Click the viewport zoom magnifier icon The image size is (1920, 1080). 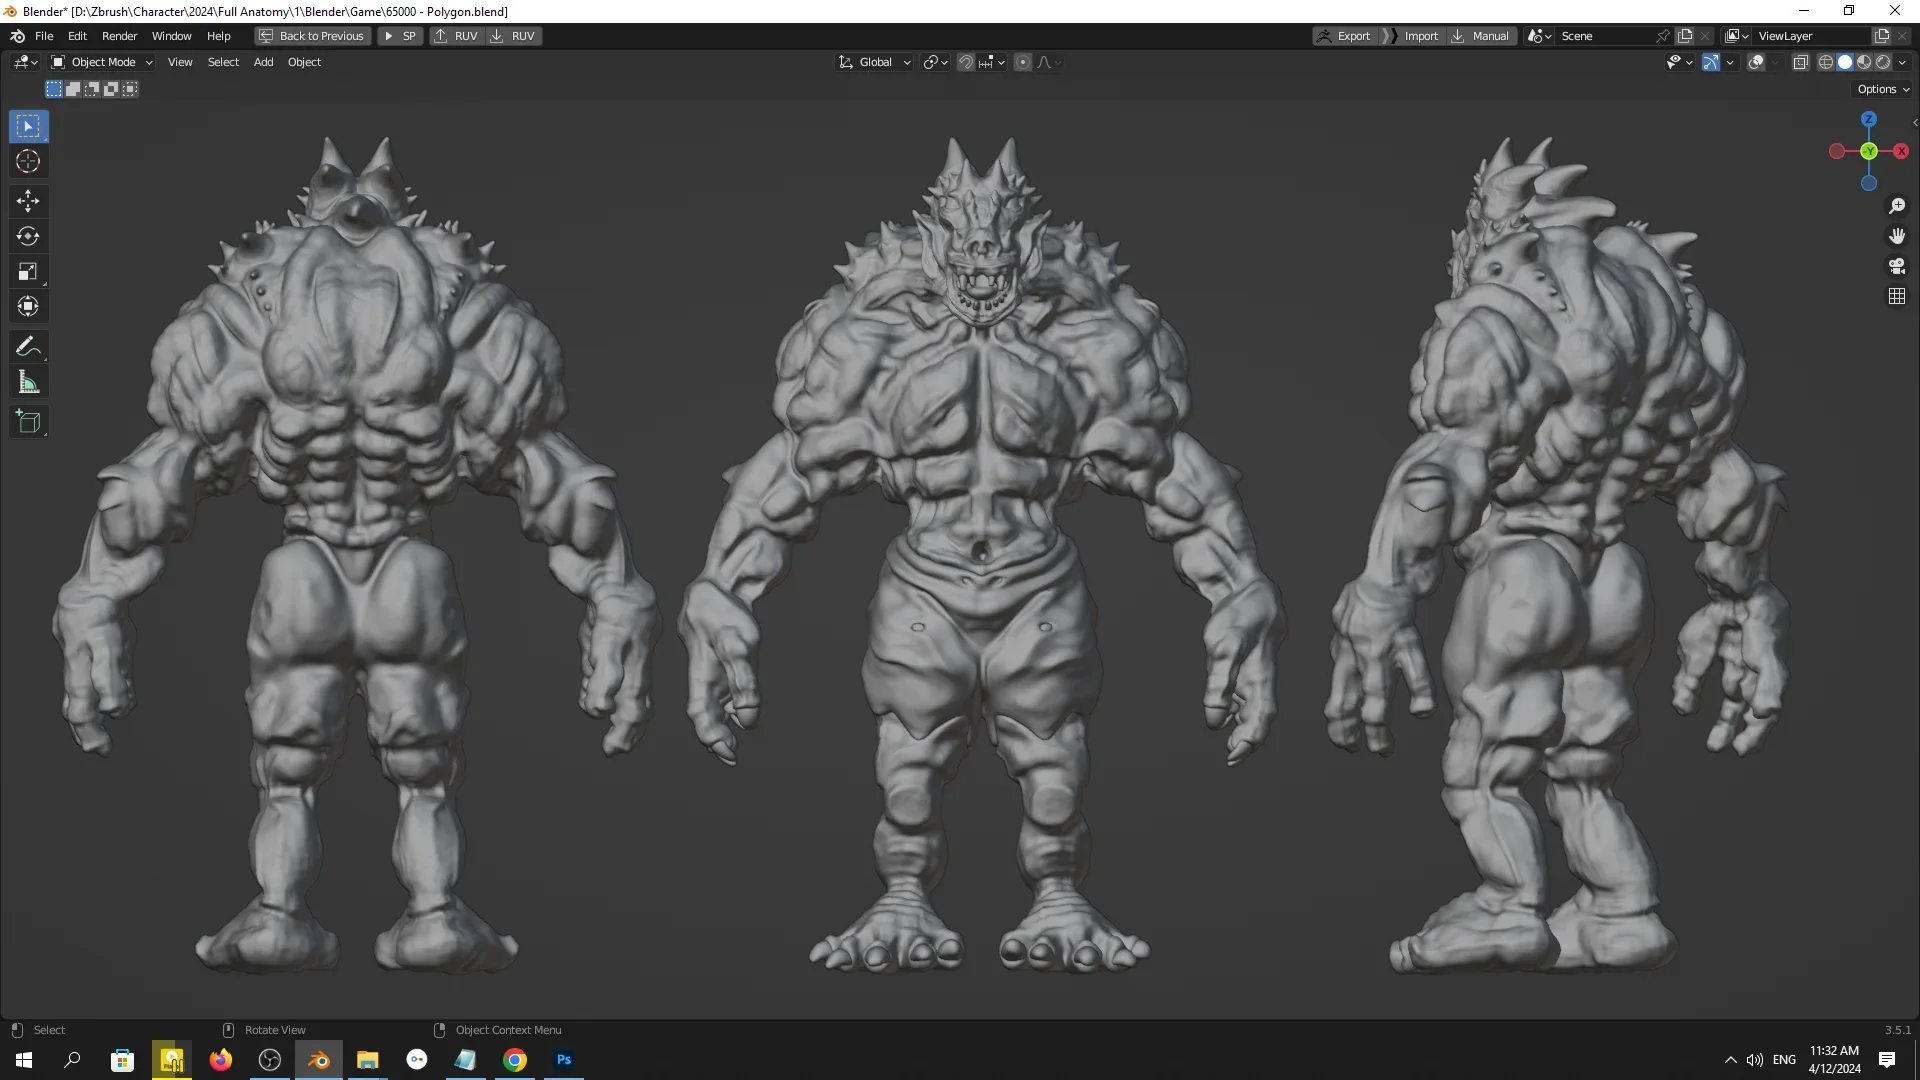[x=1897, y=206]
